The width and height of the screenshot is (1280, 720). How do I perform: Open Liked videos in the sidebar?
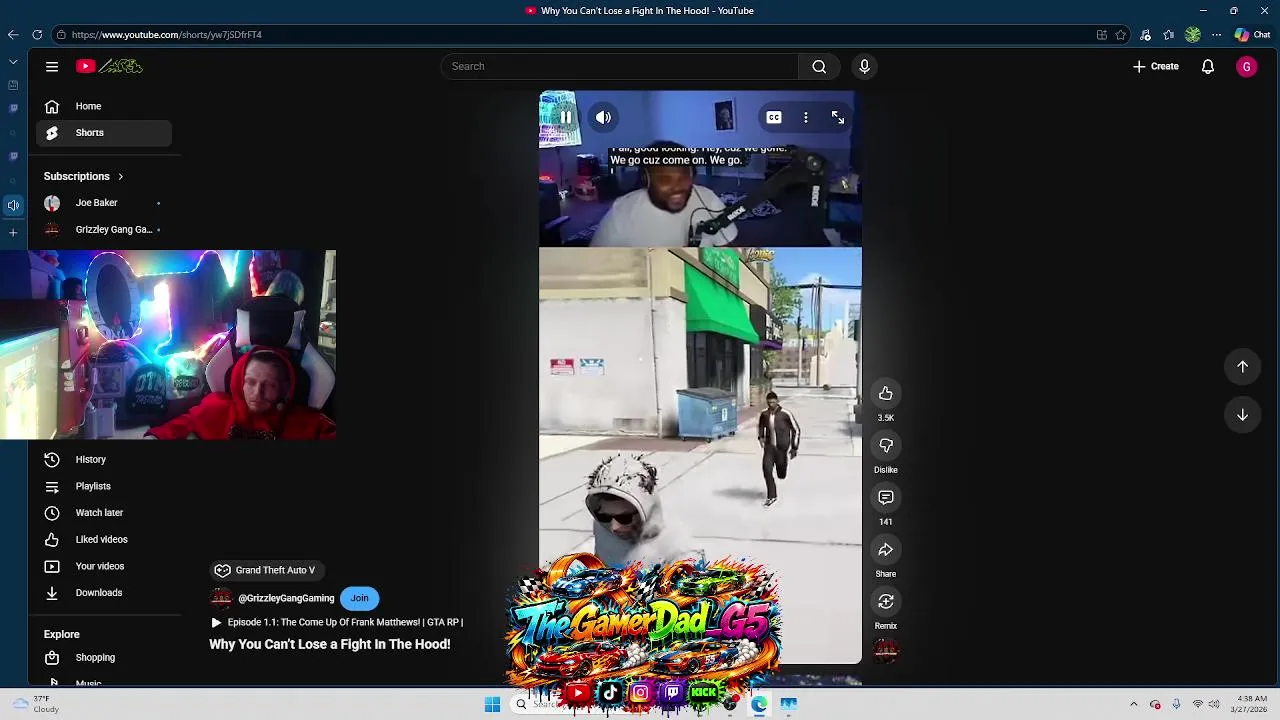pyautogui.click(x=104, y=540)
